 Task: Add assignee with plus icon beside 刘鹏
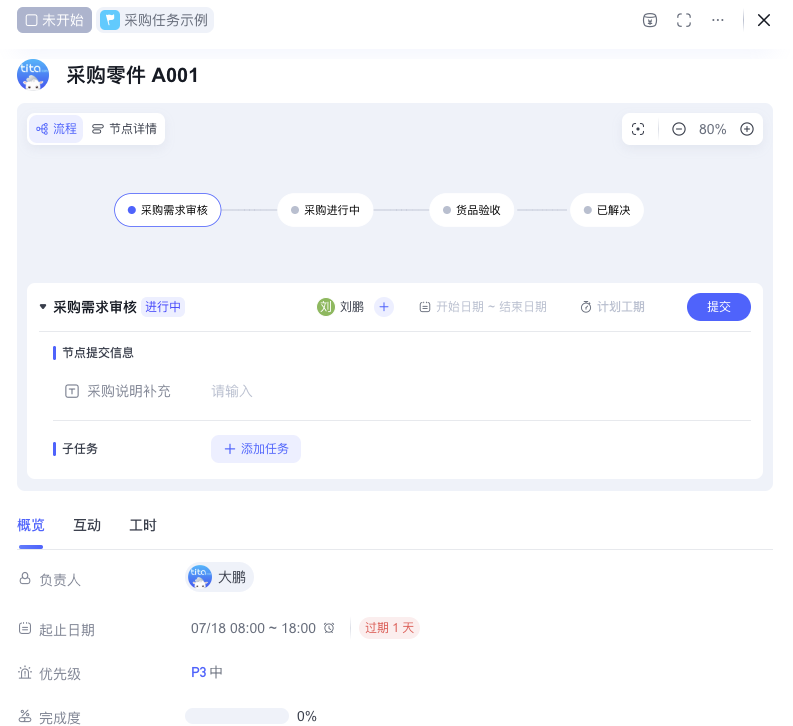pos(384,307)
